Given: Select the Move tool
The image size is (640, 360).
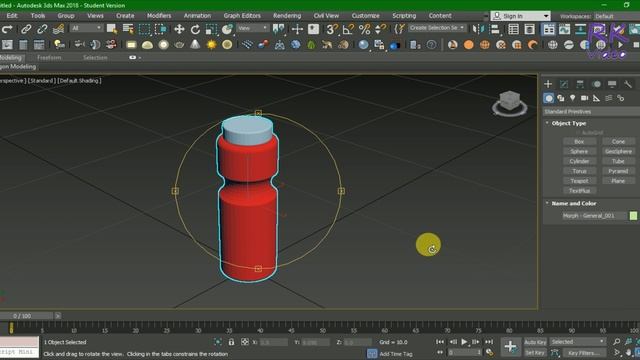Looking at the screenshot, I should click(179, 29).
